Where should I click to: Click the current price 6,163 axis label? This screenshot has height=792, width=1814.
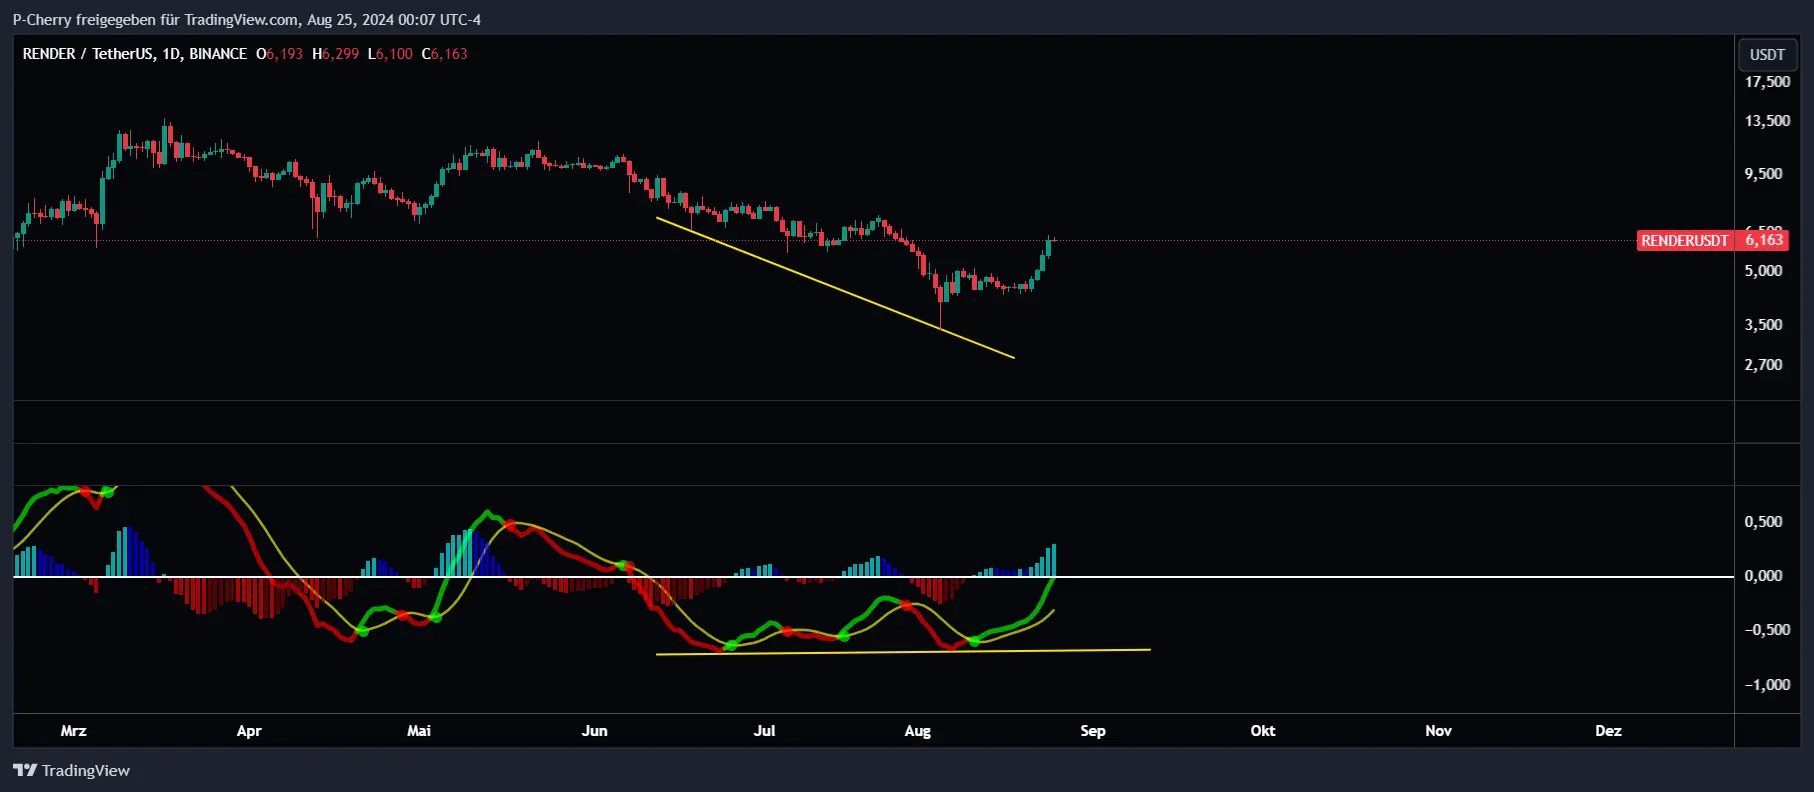click(x=1764, y=240)
